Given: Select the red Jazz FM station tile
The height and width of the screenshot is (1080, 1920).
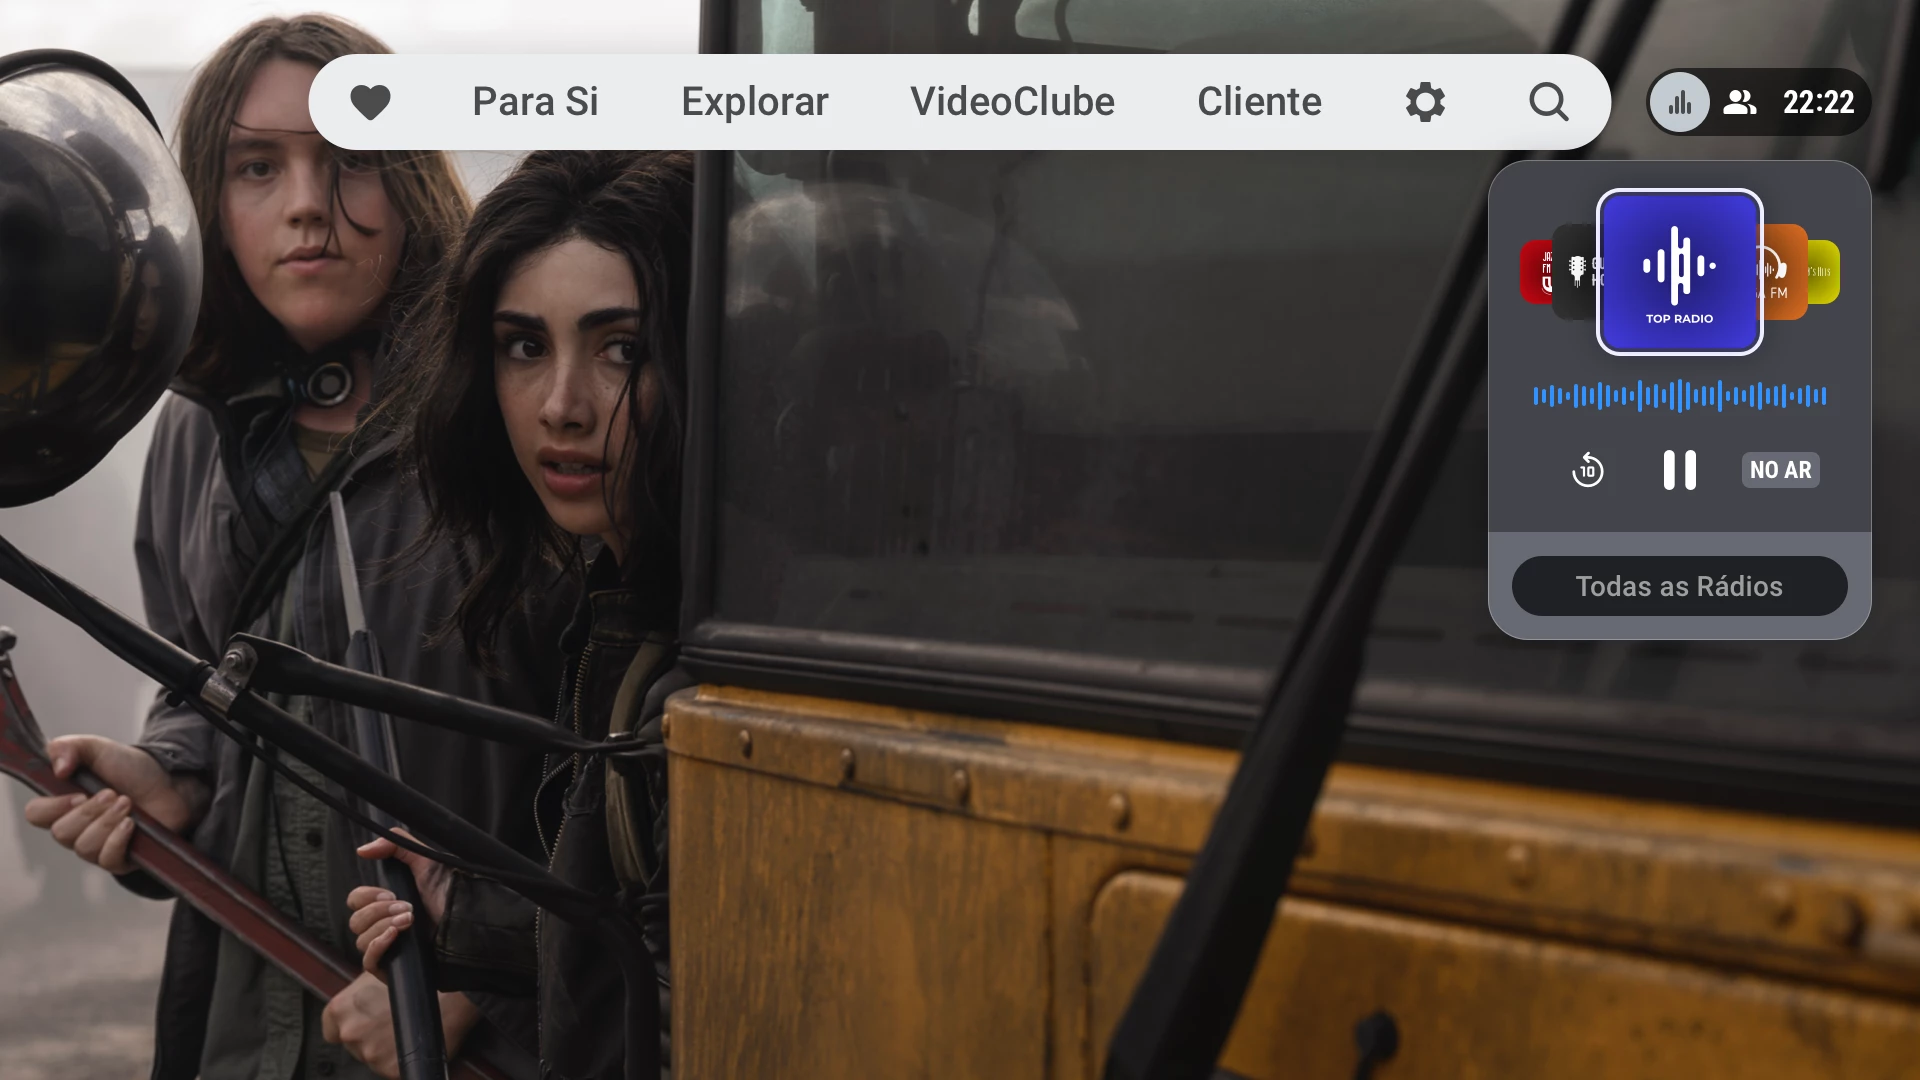Looking at the screenshot, I should point(1534,272).
